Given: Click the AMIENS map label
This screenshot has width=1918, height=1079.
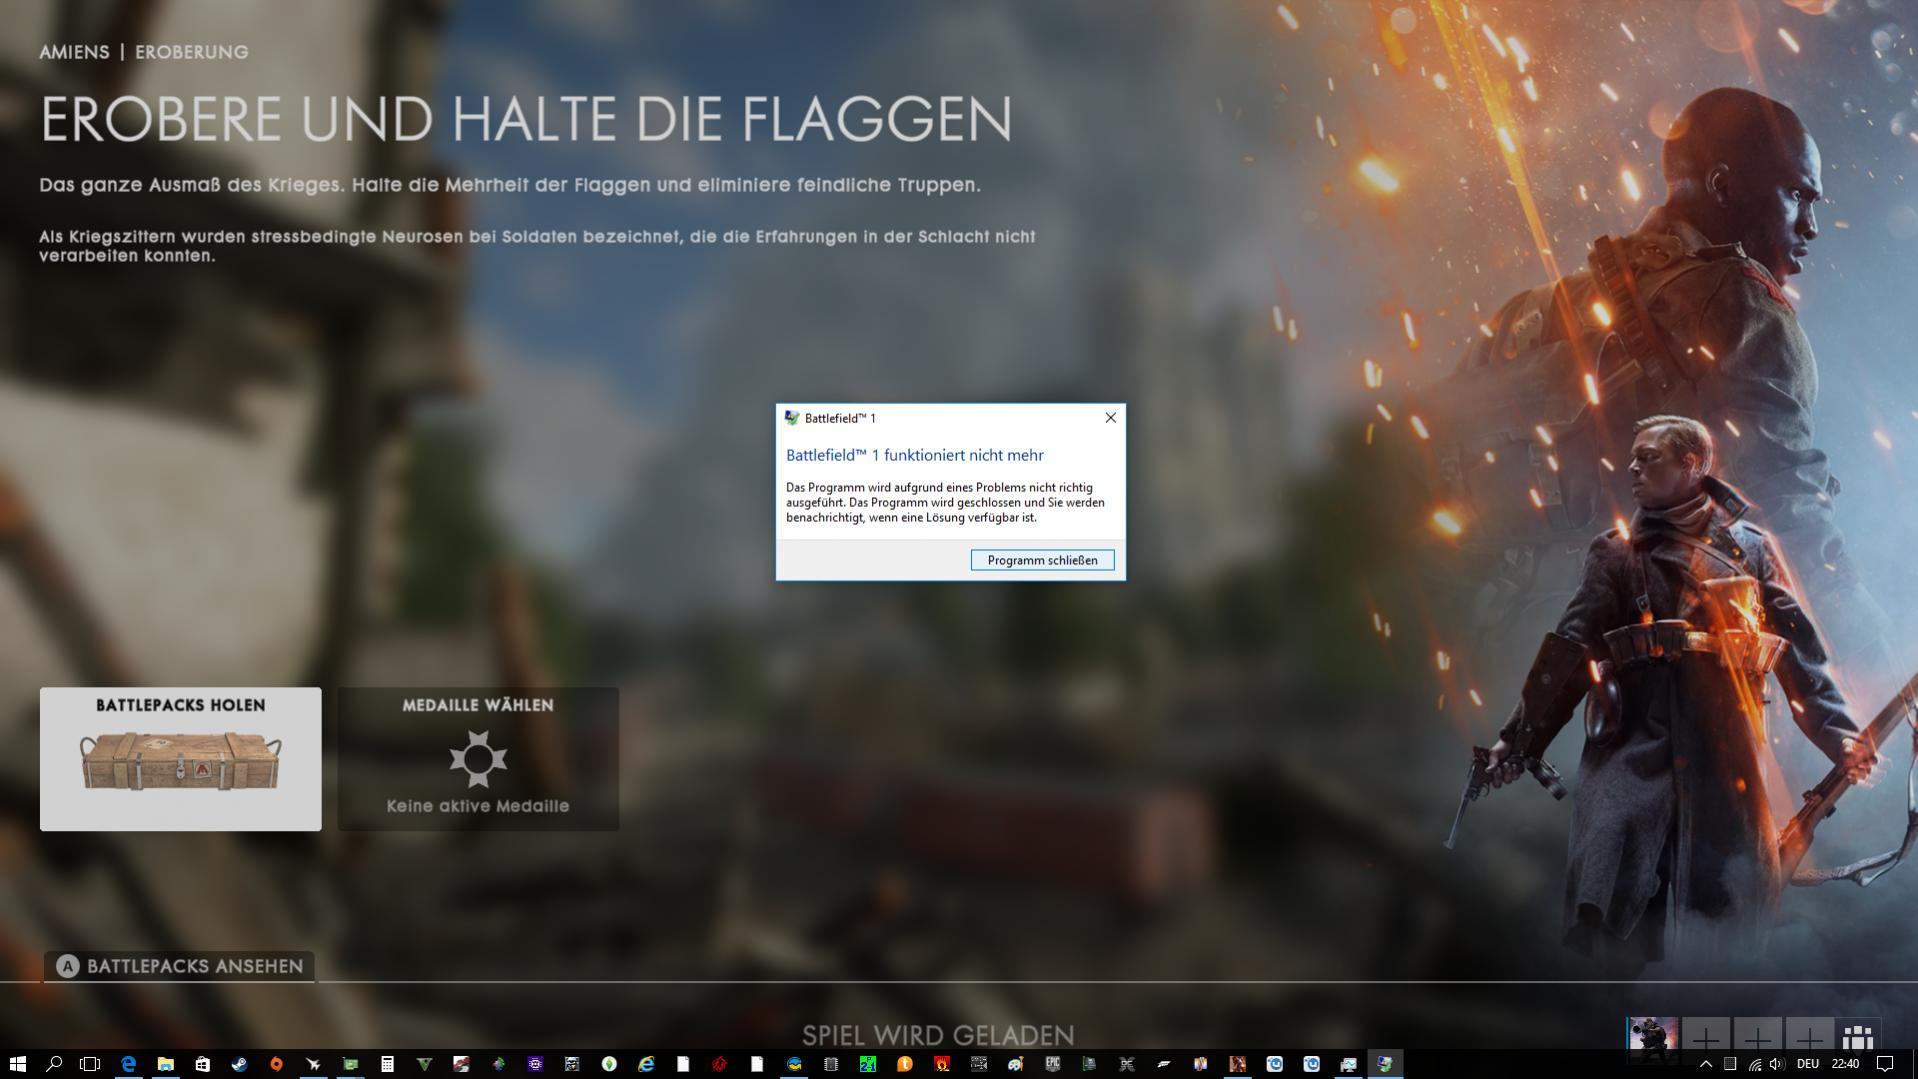Looking at the screenshot, I should click(x=74, y=52).
